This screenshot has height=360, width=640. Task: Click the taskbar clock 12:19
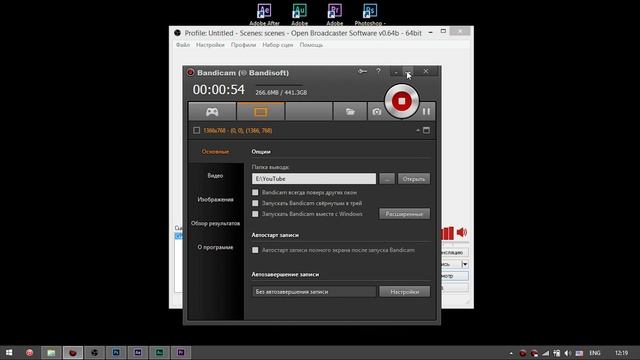pos(622,353)
